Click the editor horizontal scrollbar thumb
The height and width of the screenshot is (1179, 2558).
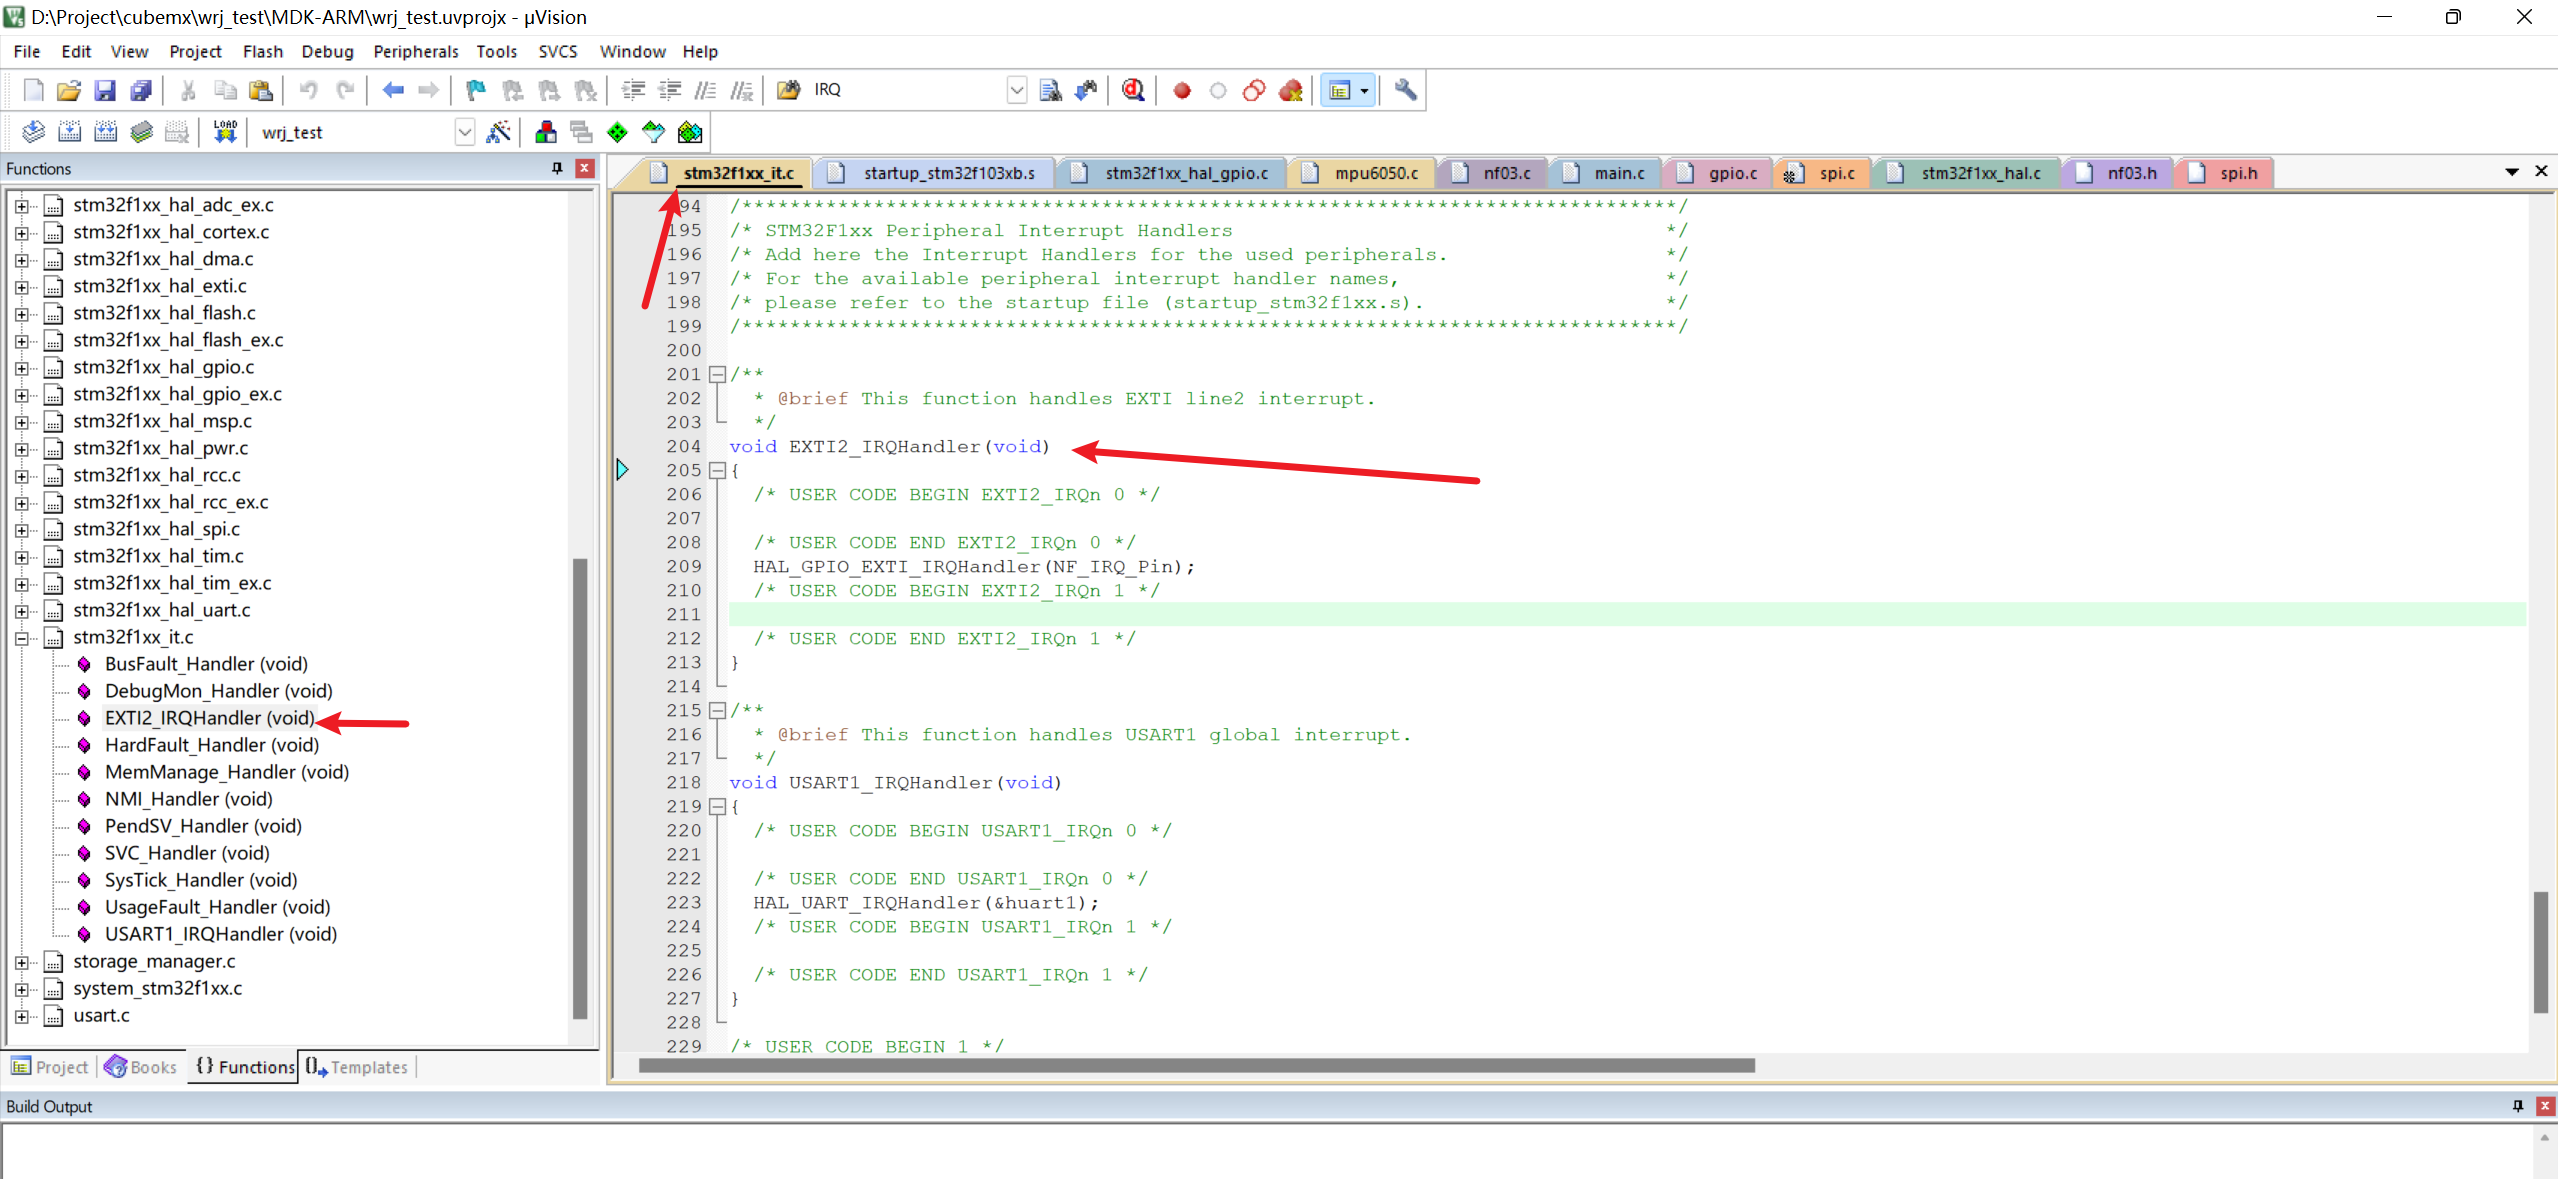[x=1196, y=1066]
